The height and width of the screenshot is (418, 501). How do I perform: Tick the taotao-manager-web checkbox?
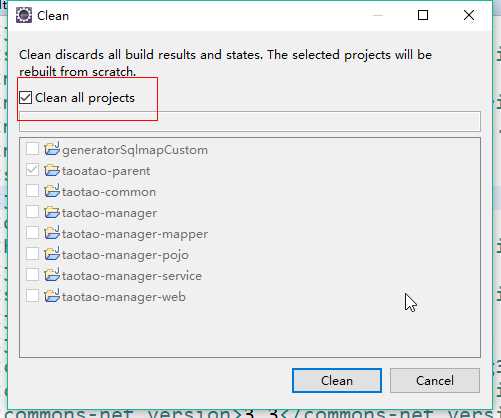click(x=32, y=296)
